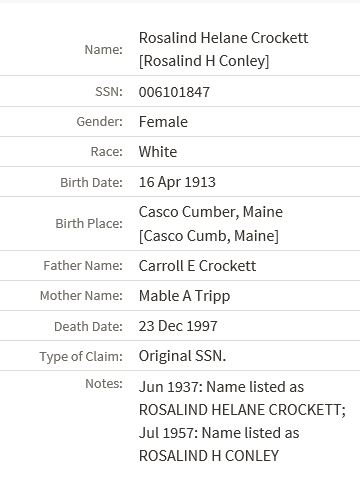Click the Jul 1957 note line

click(x=219, y=433)
